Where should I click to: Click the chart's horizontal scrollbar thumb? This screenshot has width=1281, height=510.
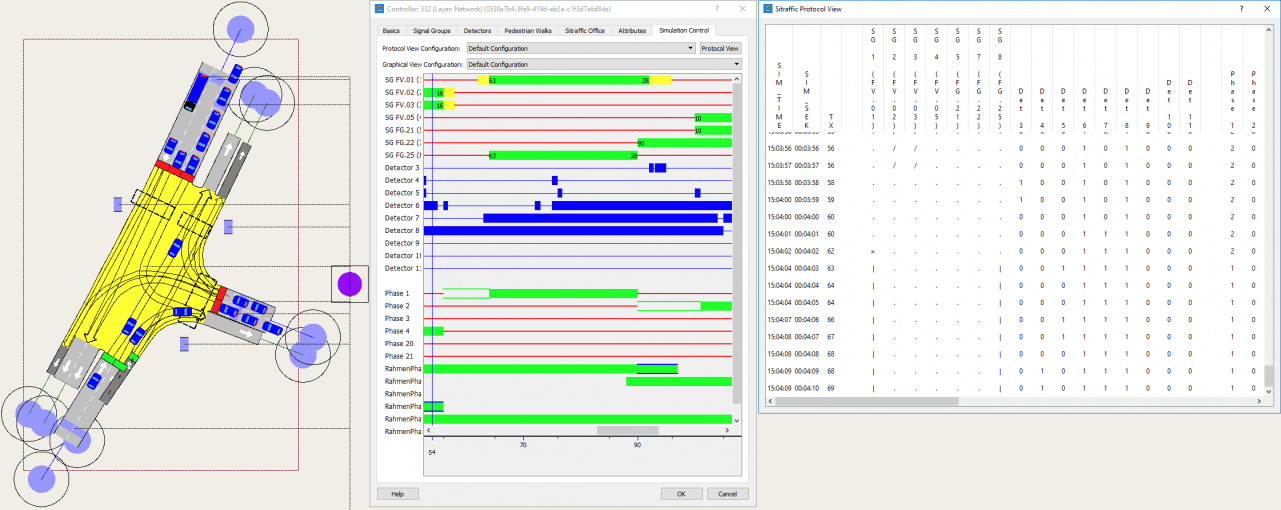628,431
